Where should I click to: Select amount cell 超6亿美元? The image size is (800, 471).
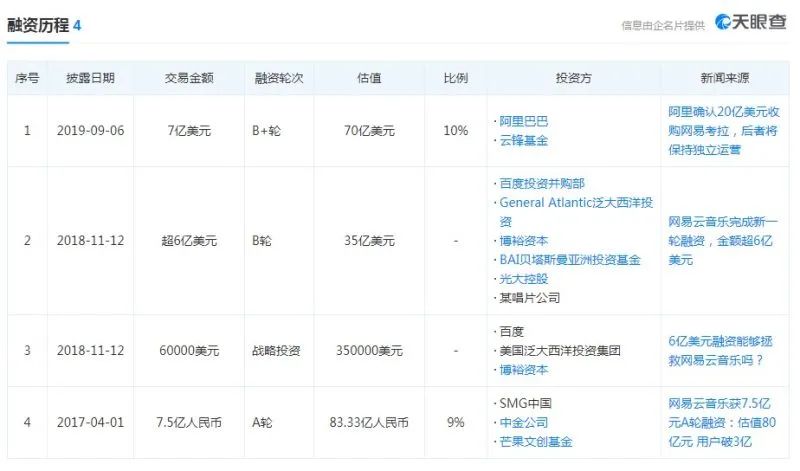coord(189,240)
